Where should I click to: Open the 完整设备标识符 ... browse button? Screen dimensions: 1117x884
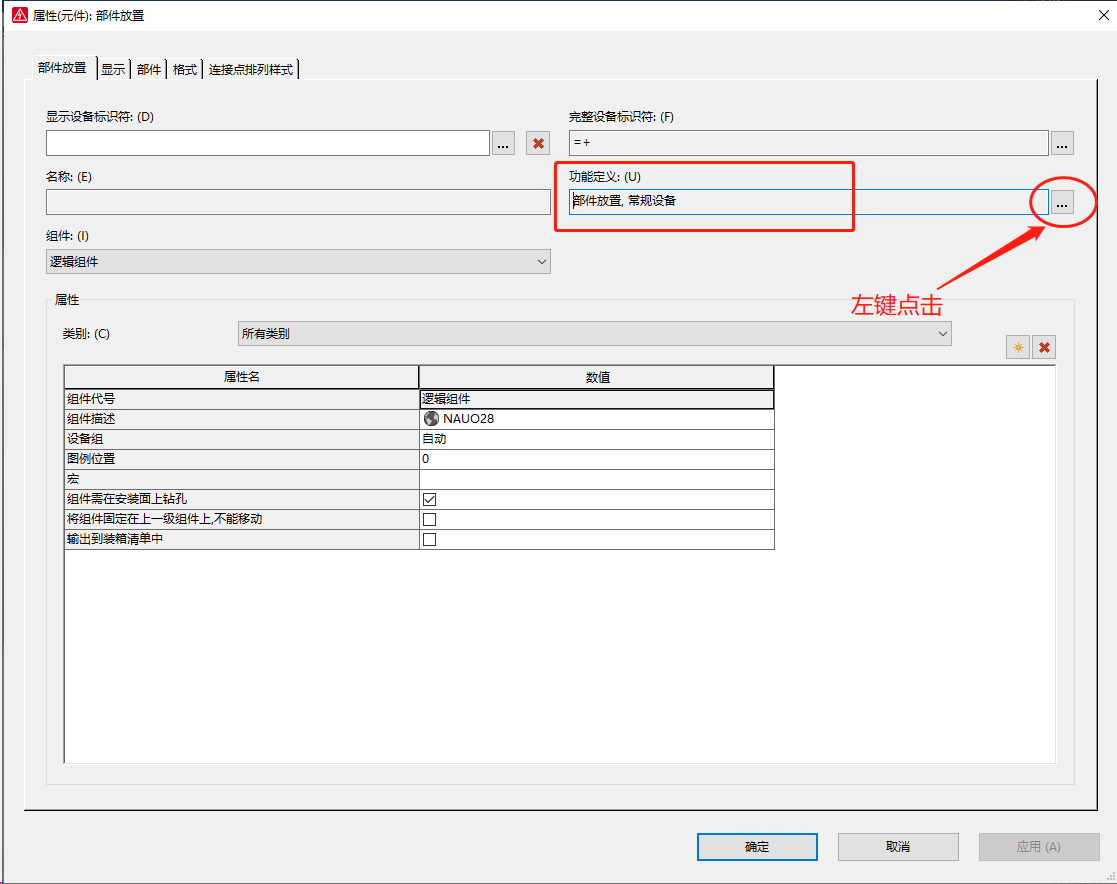coord(1061,143)
